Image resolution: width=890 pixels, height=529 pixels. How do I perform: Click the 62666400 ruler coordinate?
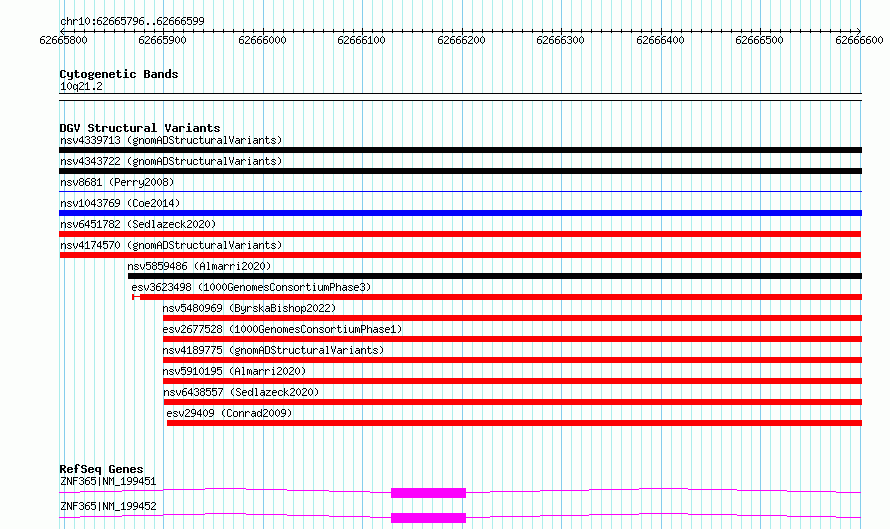click(x=661, y=40)
